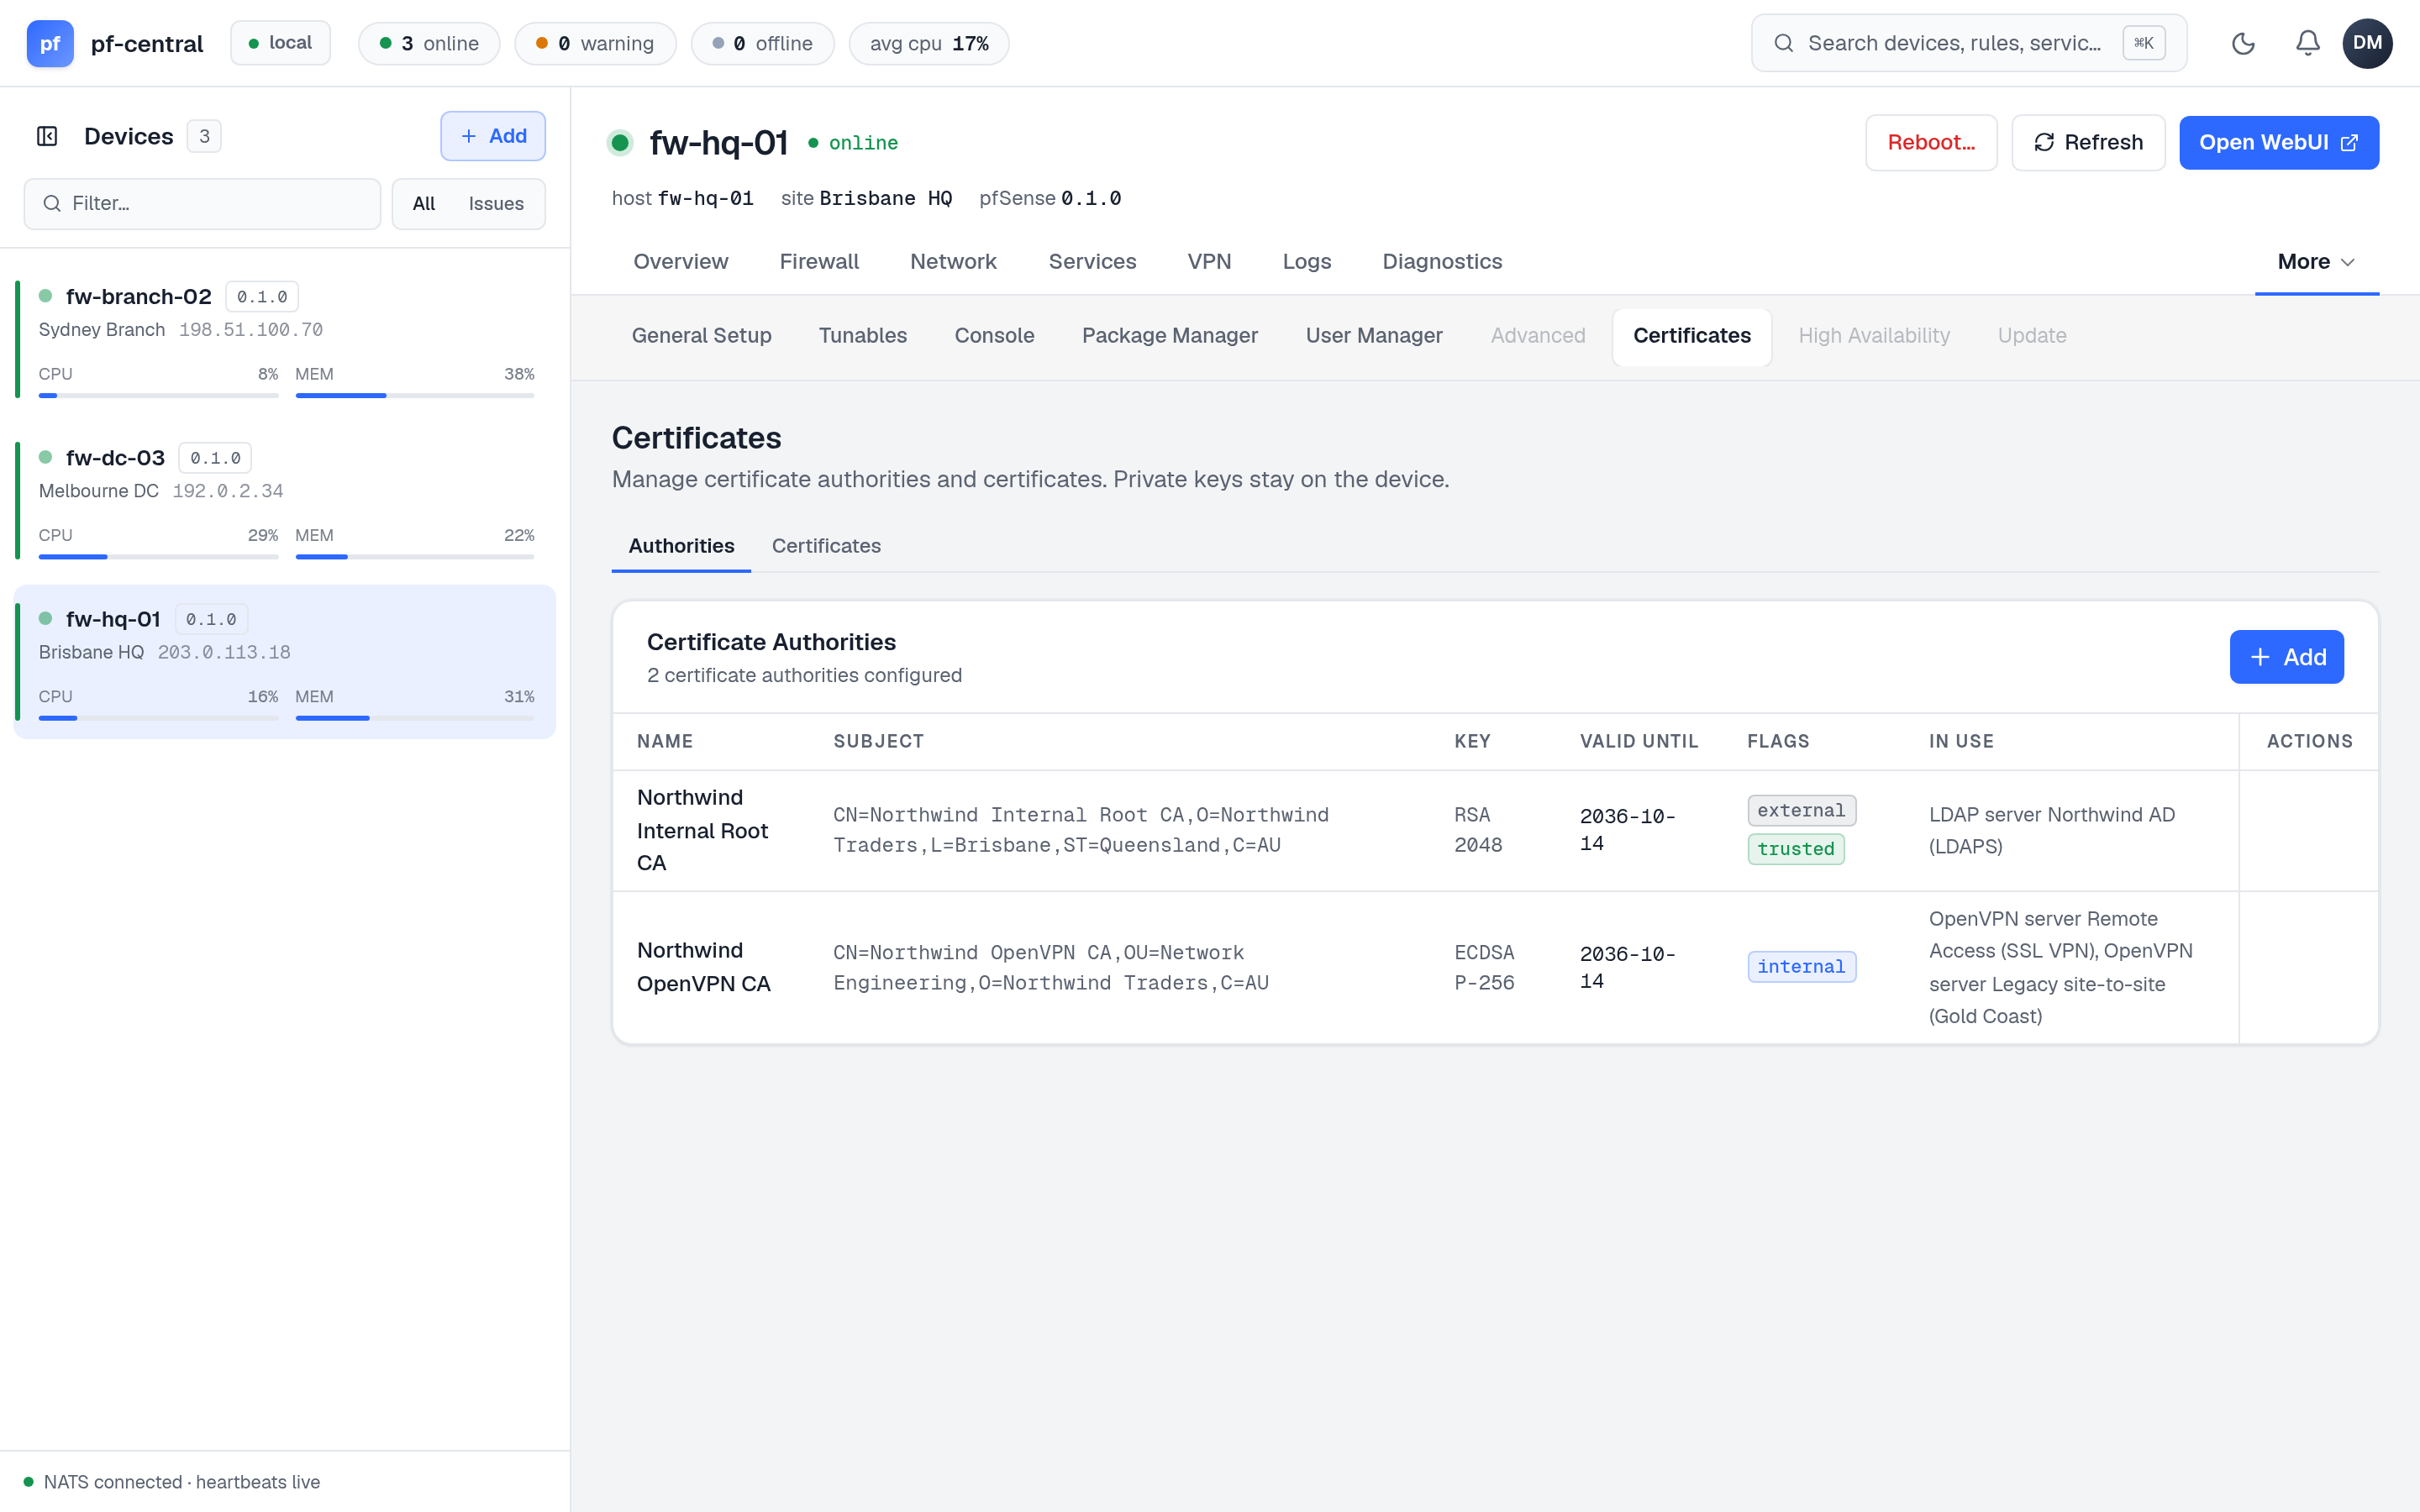The height and width of the screenshot is (1512, 2420).
Task: Select General Setup sub-tab
Action: point(701,336)
